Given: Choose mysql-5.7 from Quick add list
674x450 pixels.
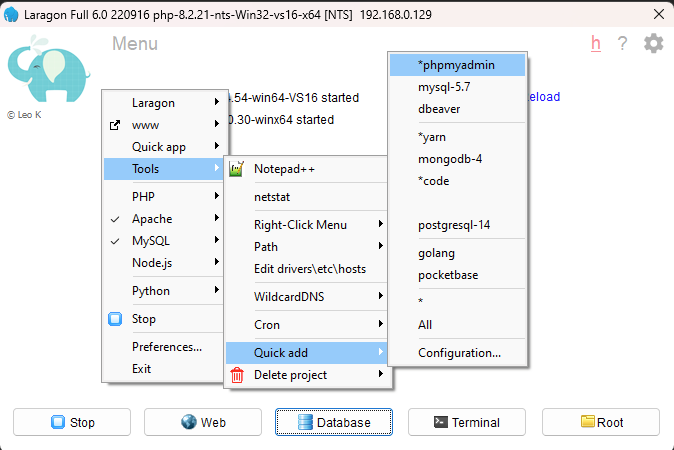Looking at the screenshot, I should (444, 87).
